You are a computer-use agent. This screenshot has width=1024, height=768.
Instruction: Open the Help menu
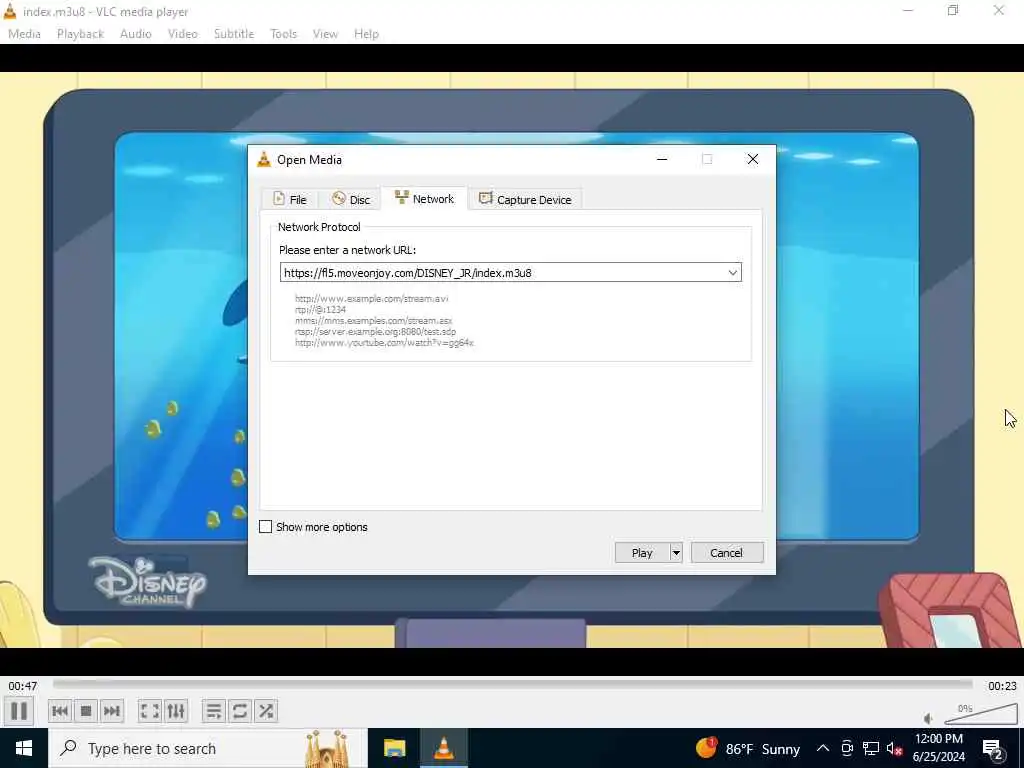[366, 34]
